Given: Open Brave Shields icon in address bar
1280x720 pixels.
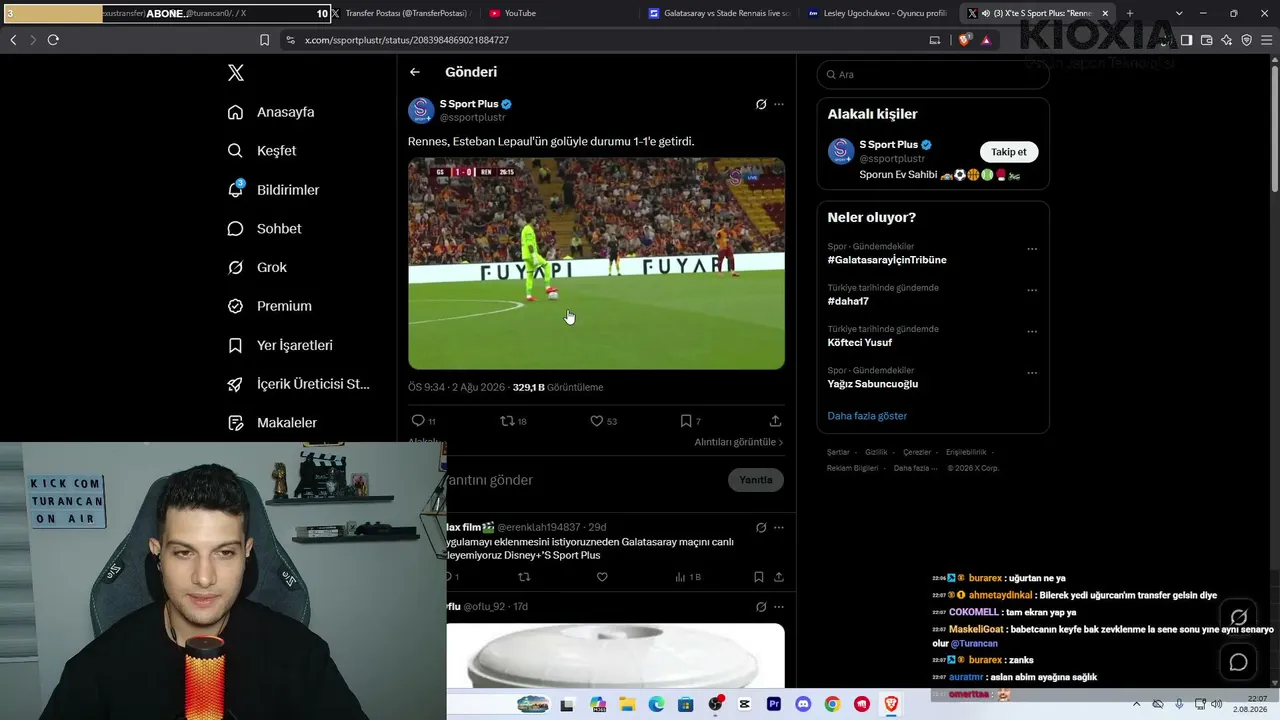Looking at the screenshot, I should click(964, 40).
